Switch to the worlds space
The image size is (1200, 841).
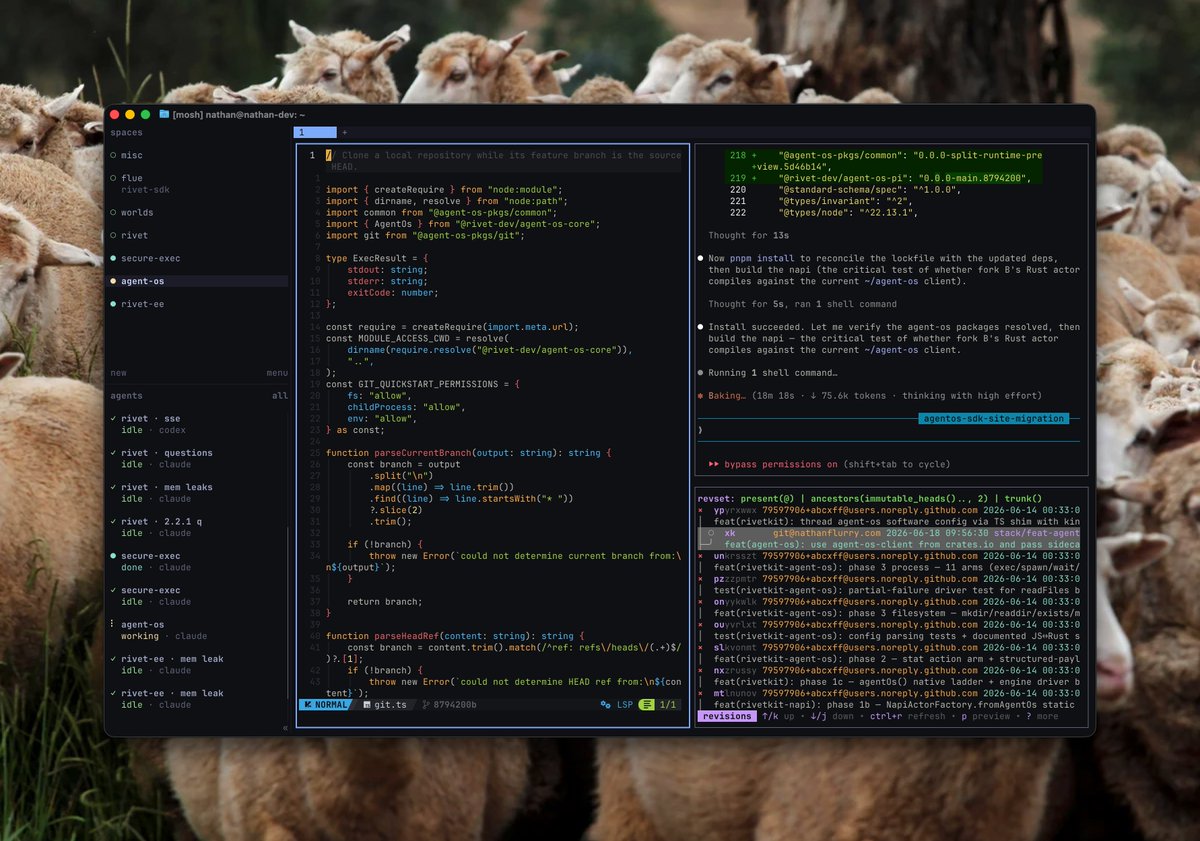137,213
